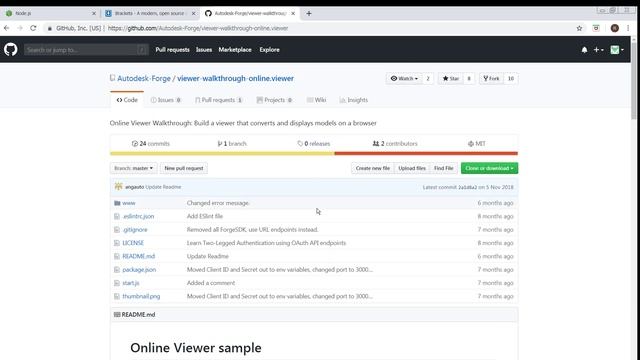
Task: Fork the repository
Action: click(491, 78)
